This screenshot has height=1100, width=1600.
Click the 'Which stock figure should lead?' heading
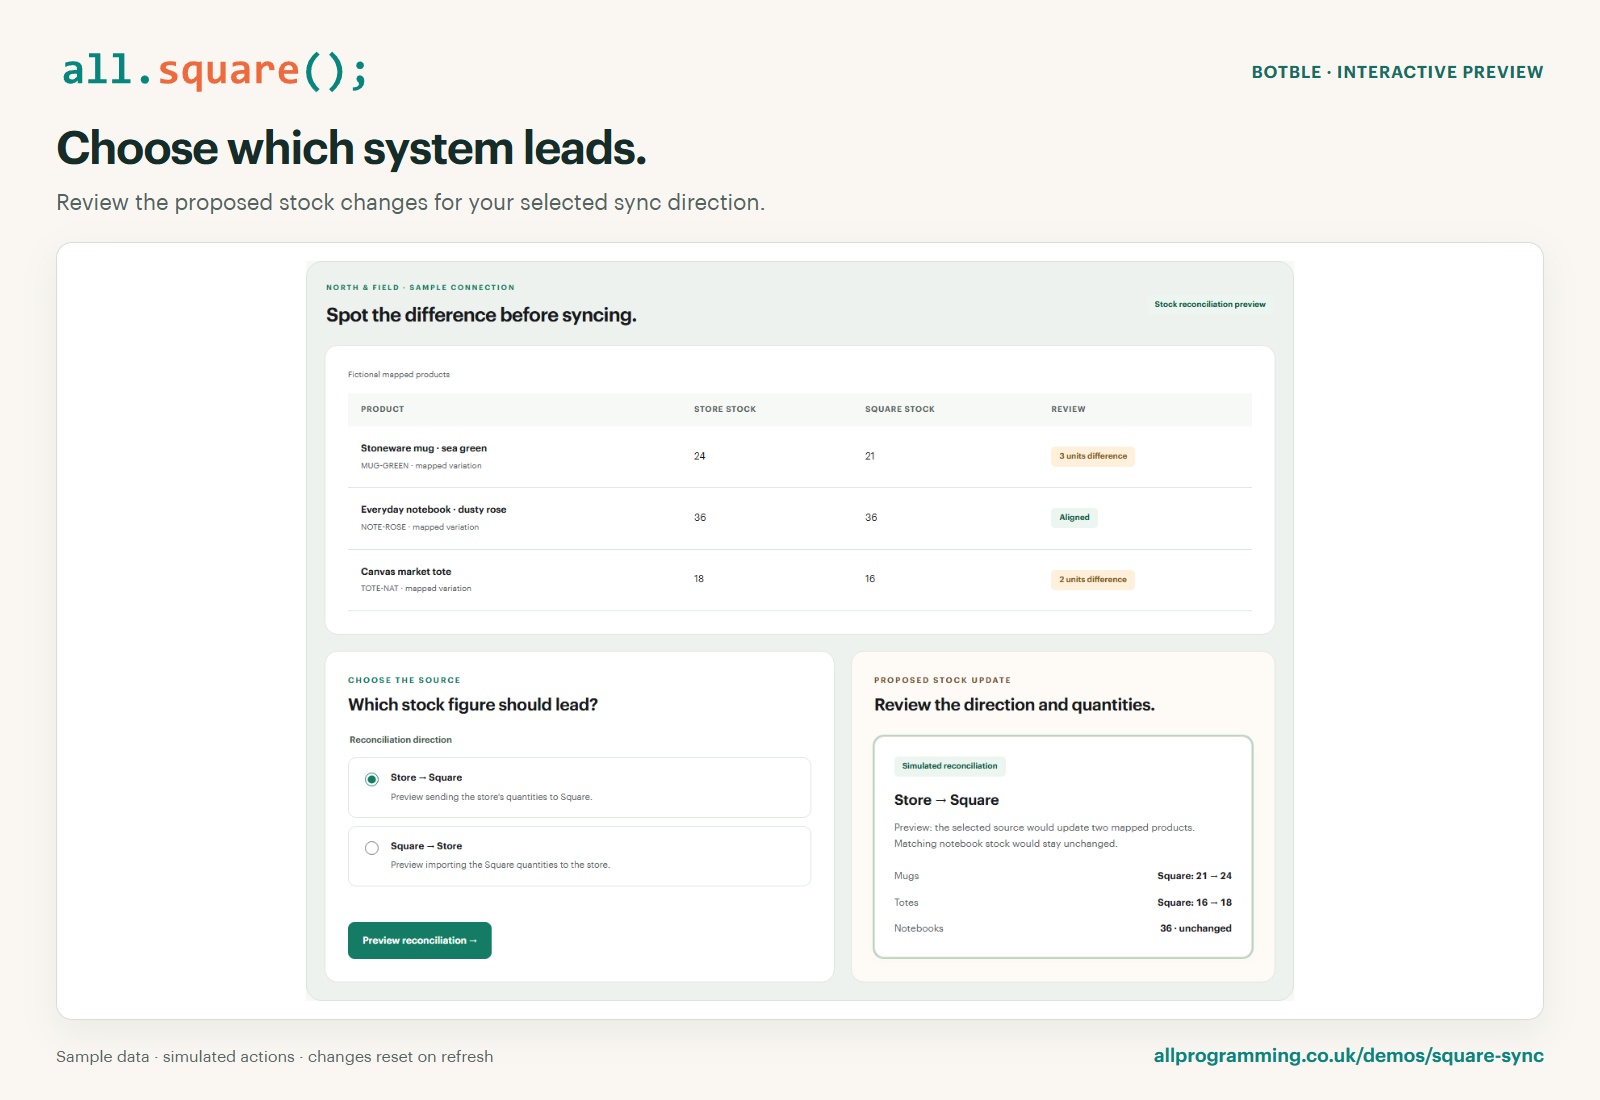(473, 705)
